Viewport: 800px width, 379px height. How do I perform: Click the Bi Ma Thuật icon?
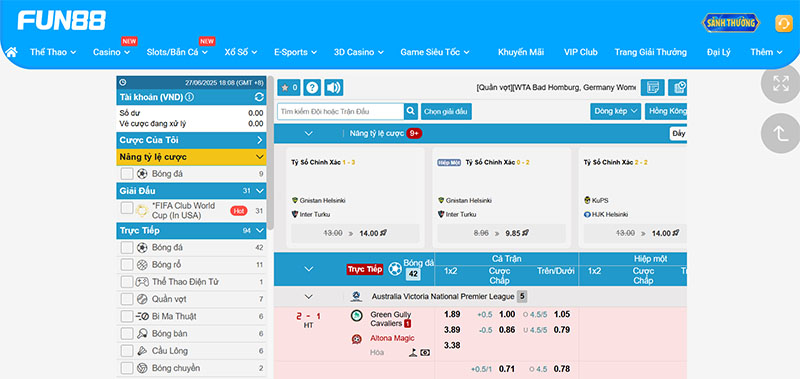click(x=142, y=317)
